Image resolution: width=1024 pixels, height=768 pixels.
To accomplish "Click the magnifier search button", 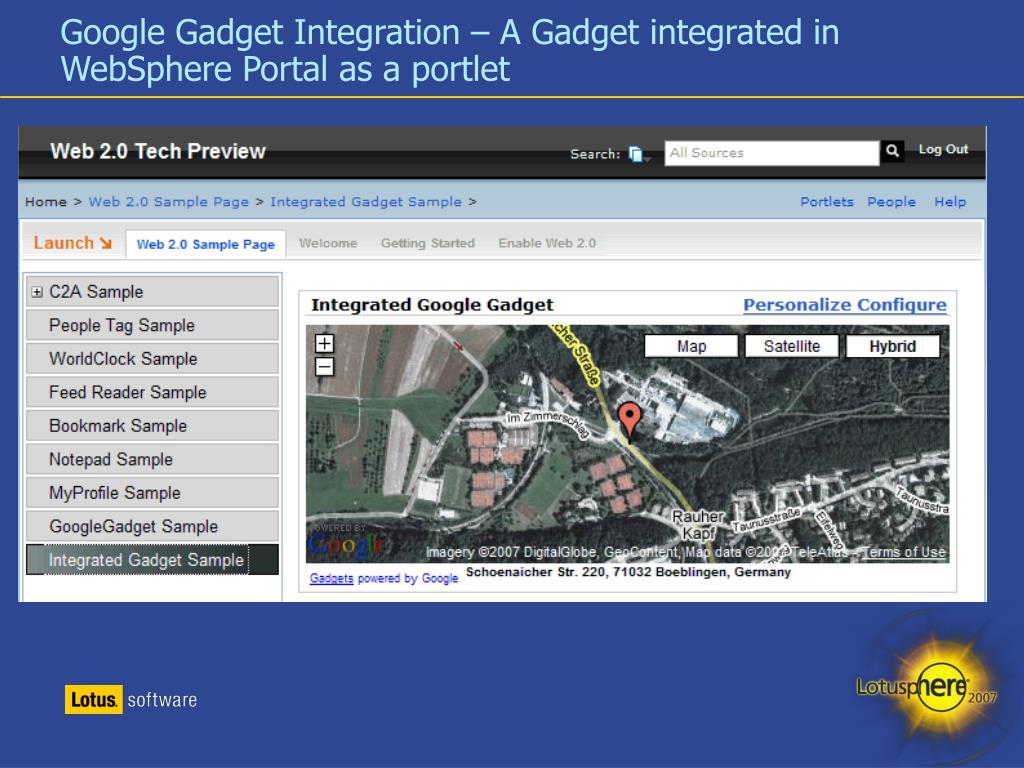I will pos(892,152).
